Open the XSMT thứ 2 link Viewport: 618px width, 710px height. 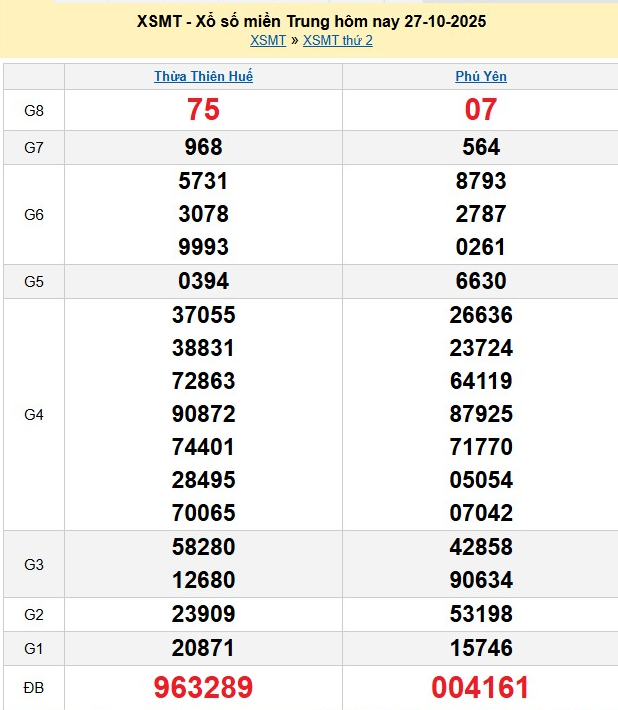pos(337,40)
